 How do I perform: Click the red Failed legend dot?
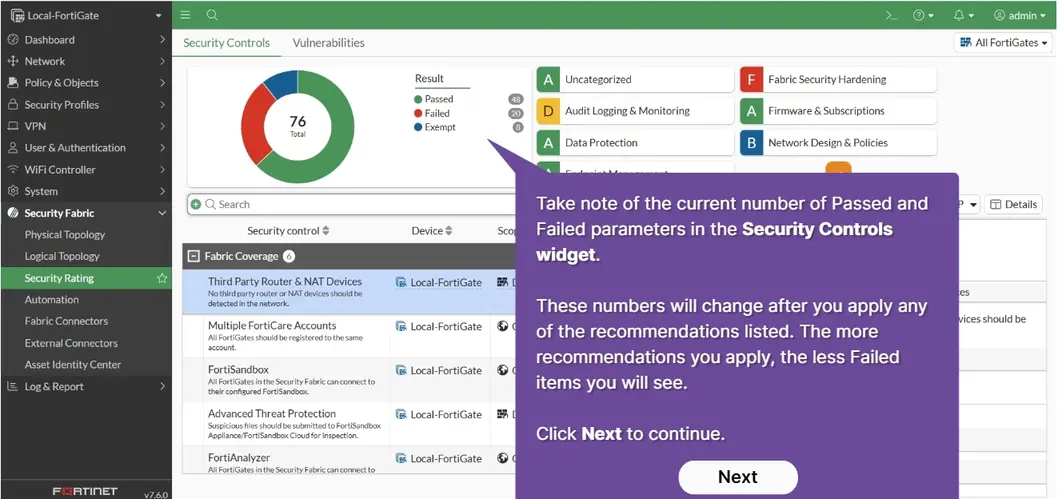pyautogui.click(x=418, y=113)
